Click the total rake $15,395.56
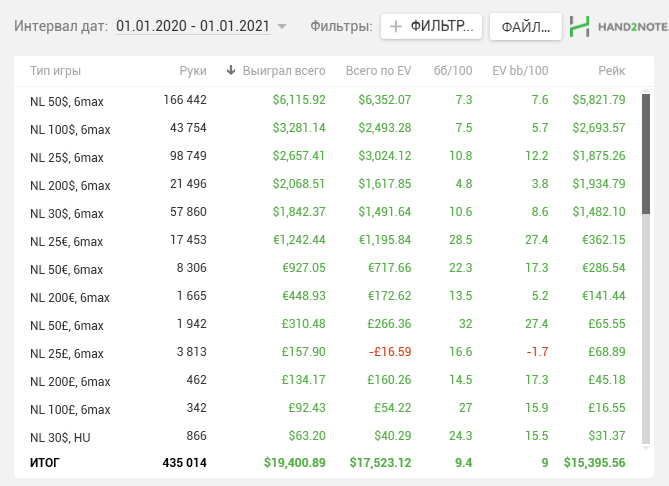Screen dimensions: 669x486 [x=594, y=463]
